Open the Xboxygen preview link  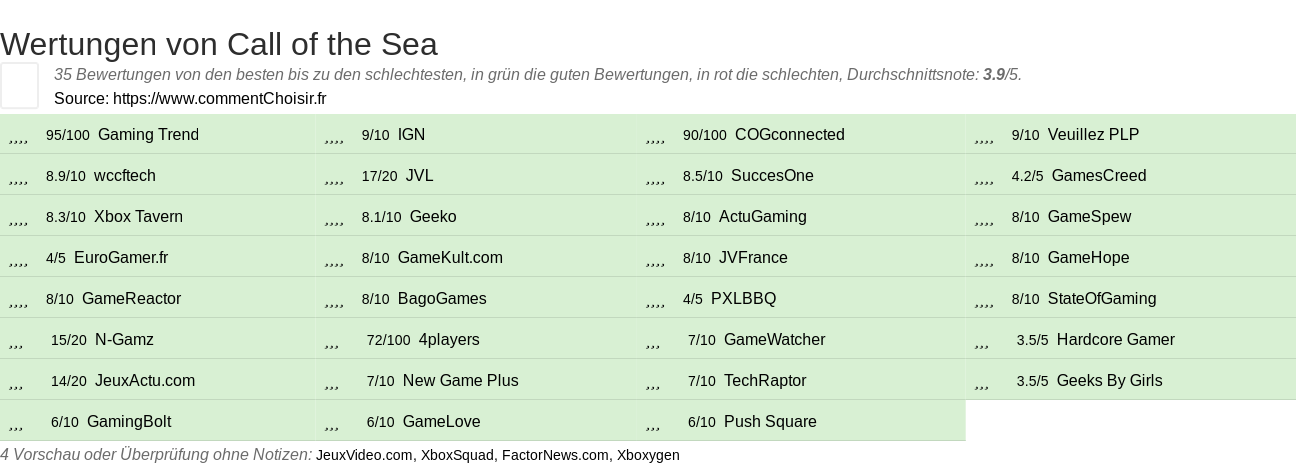tap(648, 455)
